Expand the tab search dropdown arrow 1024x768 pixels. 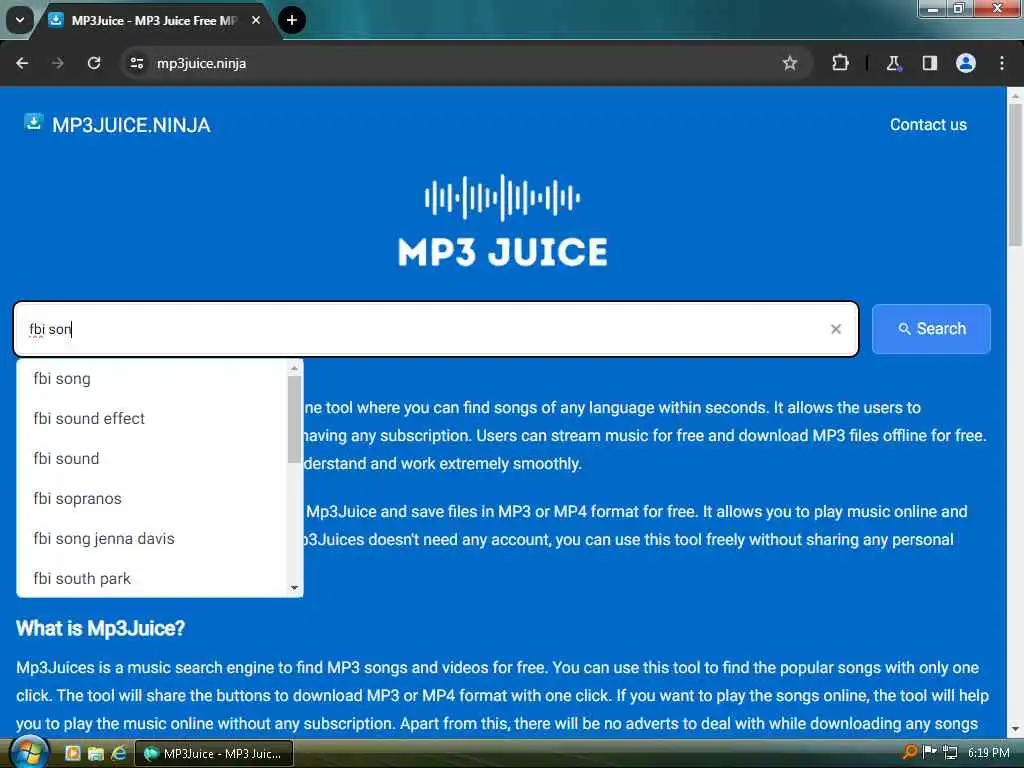click(x=20, y=20)
